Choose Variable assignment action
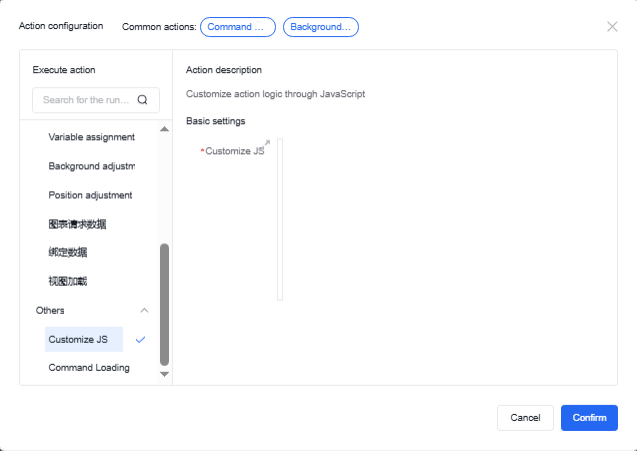 tap(91, 137)
